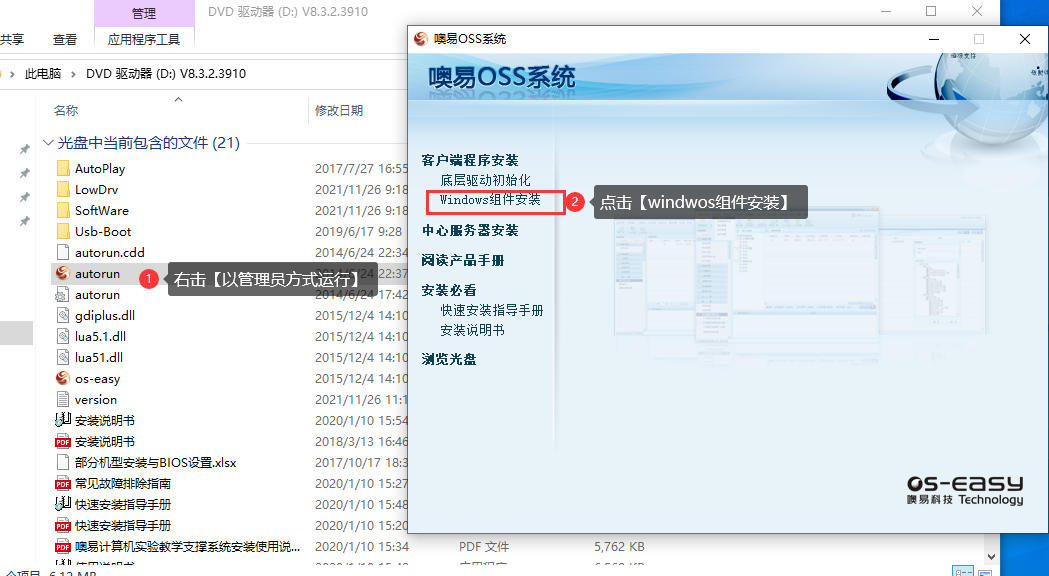Screen dimensions: 1049x576
Task: Open the 查看 ribbon tab
Action: (65, 40)
